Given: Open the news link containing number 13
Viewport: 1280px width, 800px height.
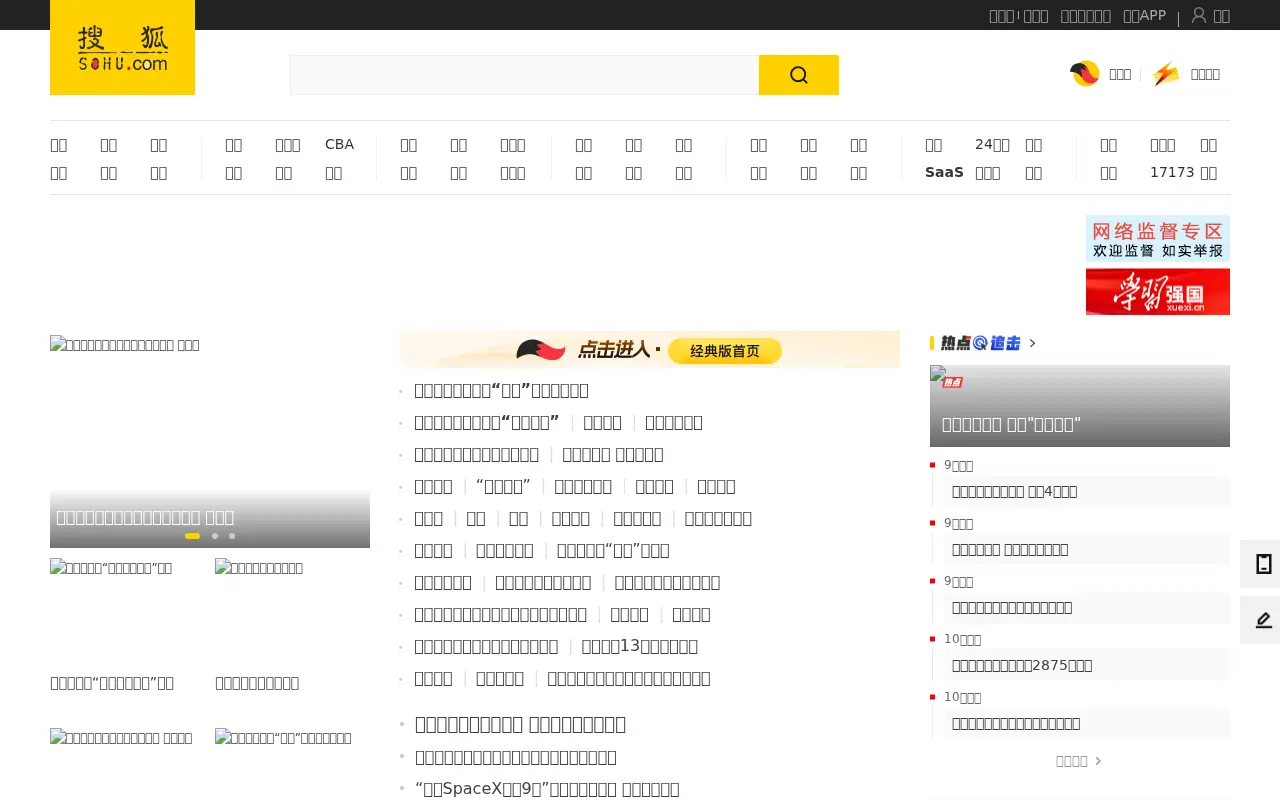Looking at the screenshot, I should tap(639, 646).
